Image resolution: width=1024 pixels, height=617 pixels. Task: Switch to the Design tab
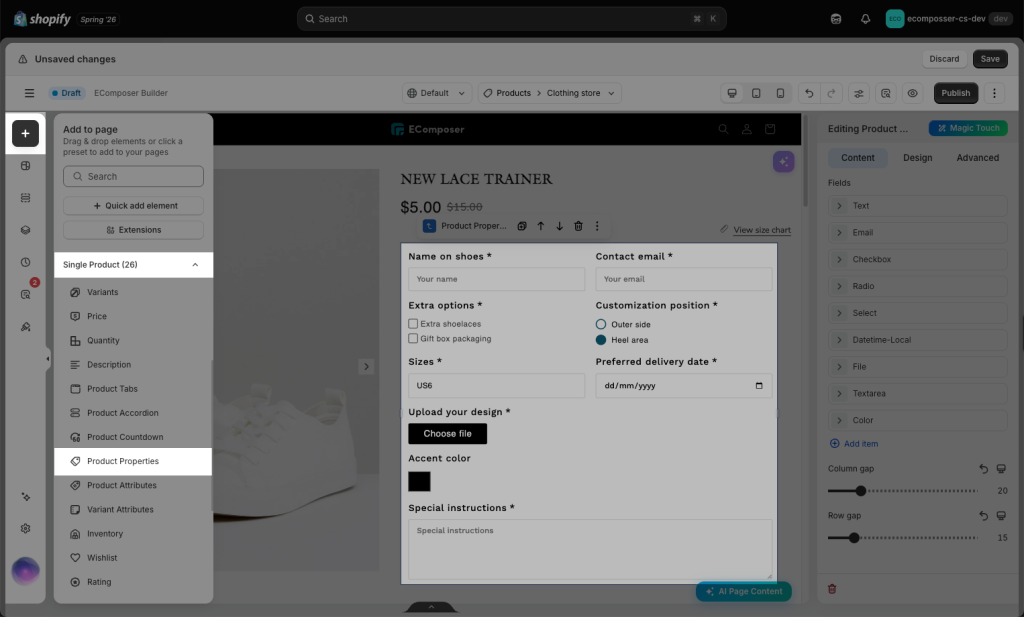coord(918,157)
